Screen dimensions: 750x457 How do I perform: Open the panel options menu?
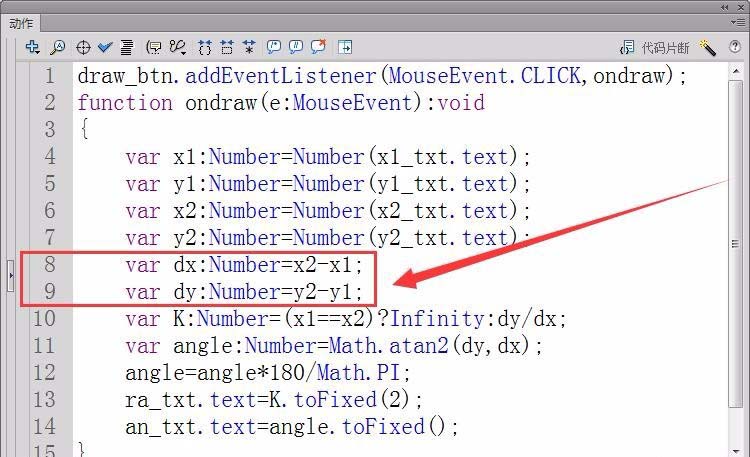pyautogui.click(x=738, y=22)
